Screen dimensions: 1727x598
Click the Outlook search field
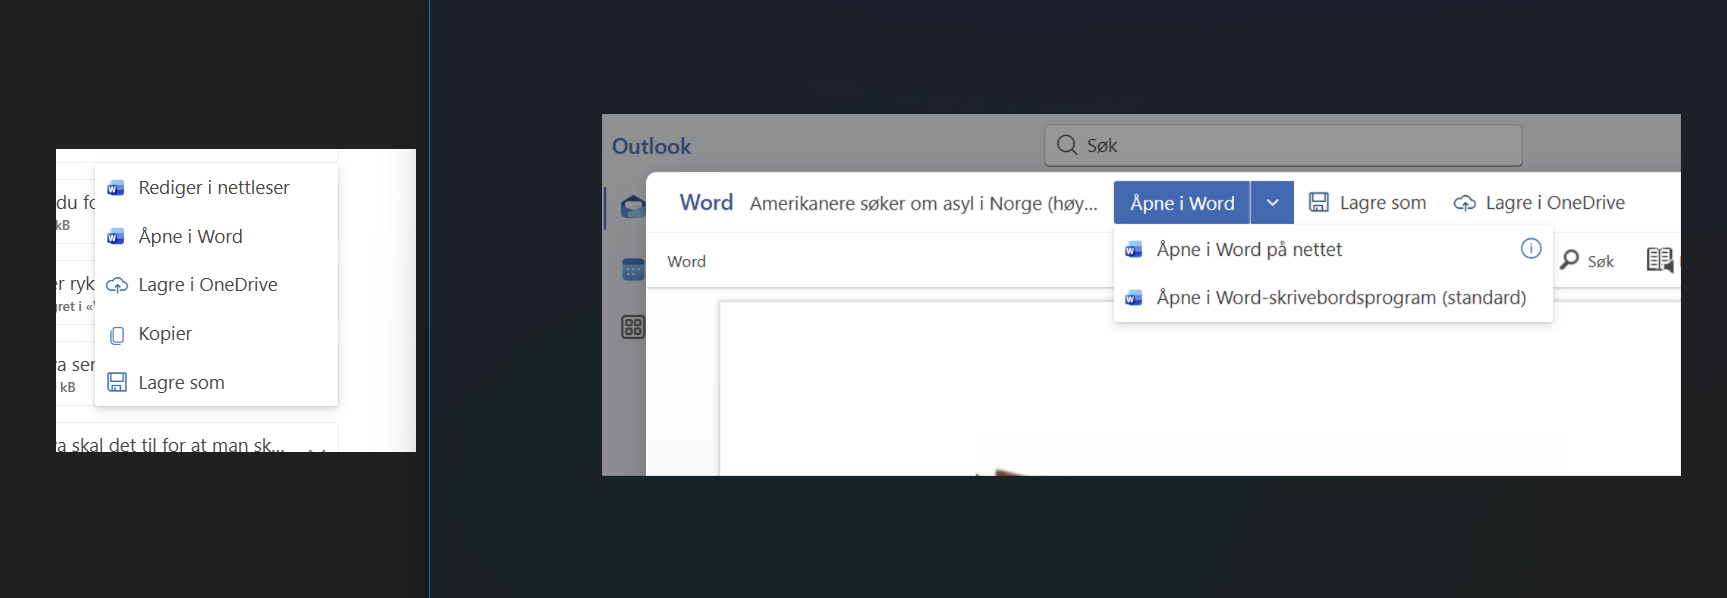tap(1283, 146)
